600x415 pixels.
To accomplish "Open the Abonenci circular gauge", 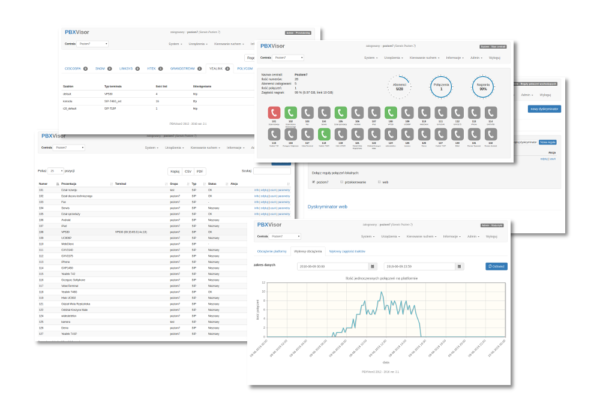I will click(x=399, y=87).
